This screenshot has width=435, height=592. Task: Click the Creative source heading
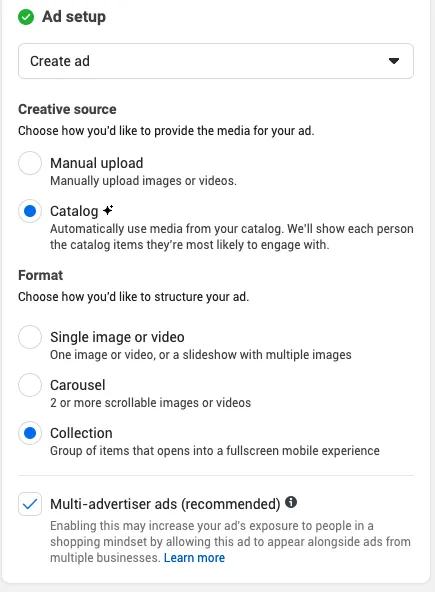coord(67,109)
